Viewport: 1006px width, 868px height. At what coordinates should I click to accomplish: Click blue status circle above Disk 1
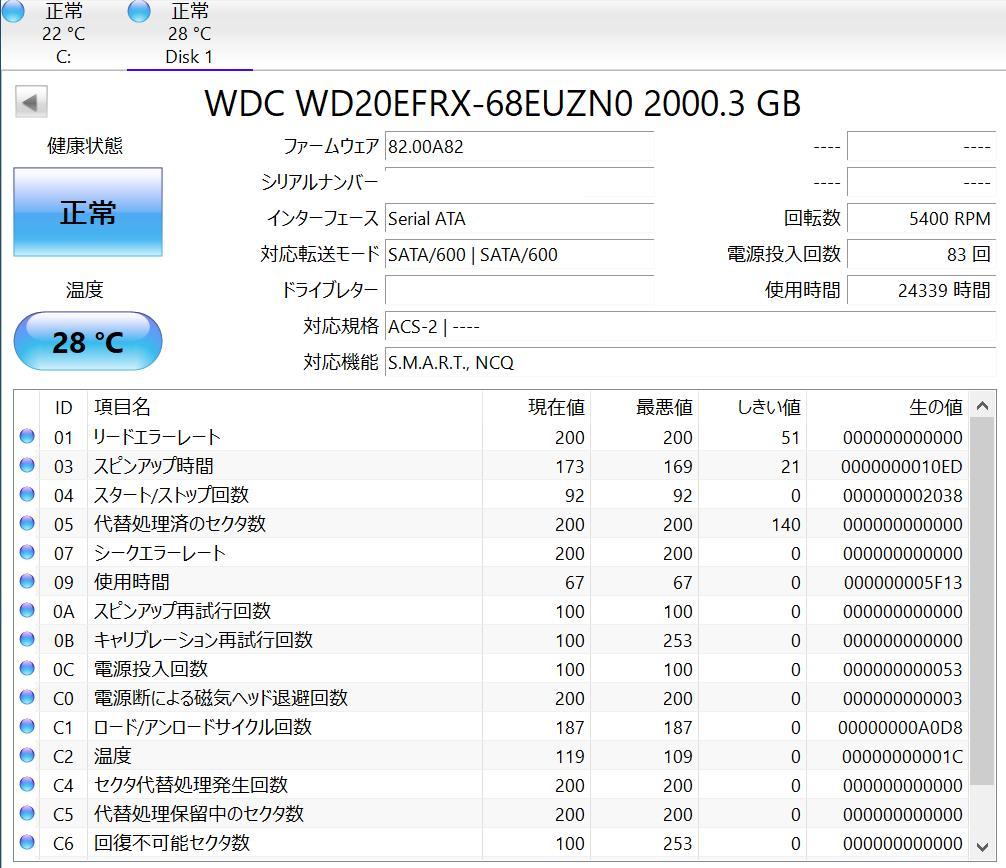click(x=139, y=11)
